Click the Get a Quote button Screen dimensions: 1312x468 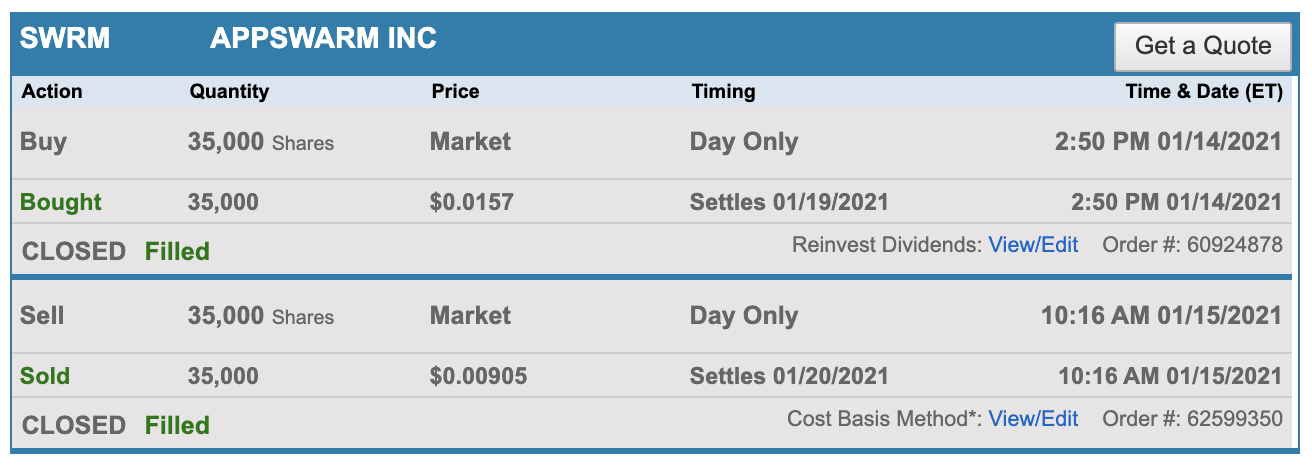(x=1202, y=46)
